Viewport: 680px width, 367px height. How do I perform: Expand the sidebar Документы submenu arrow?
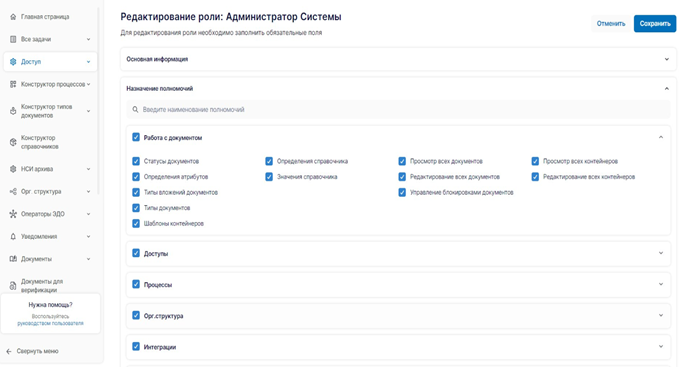coord(88,259)
